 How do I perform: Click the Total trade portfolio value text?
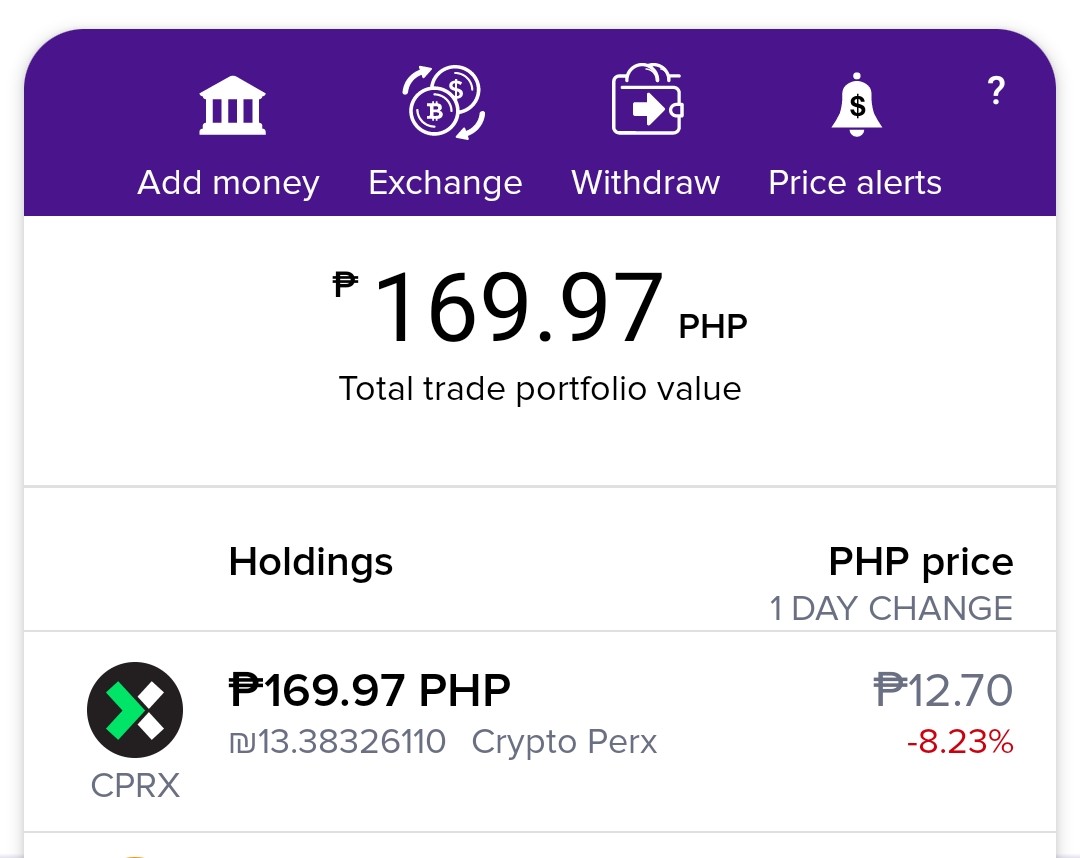(x=540, y=389)
